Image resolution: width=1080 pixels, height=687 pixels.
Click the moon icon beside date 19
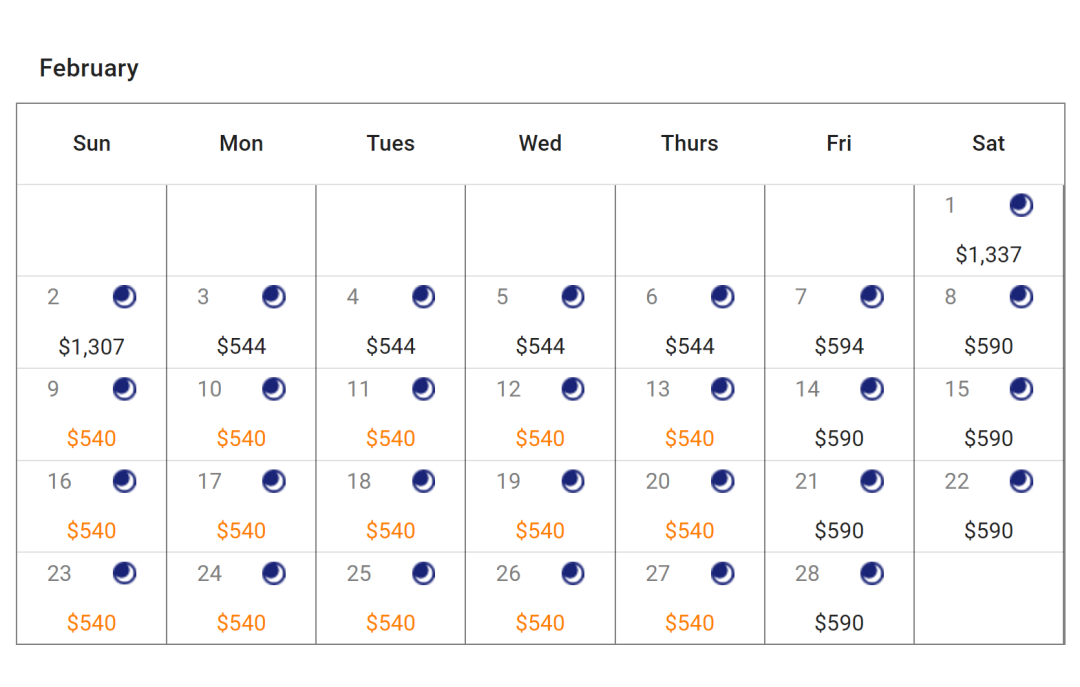coord(572,481)
